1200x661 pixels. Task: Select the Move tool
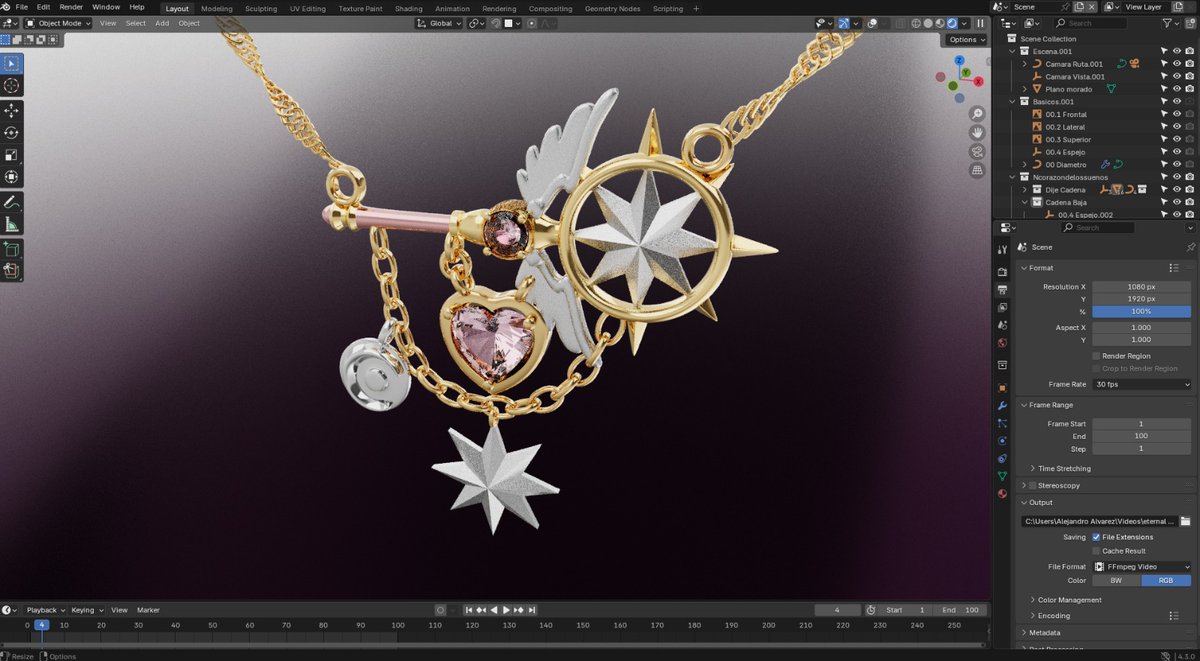tap(12, 110)
